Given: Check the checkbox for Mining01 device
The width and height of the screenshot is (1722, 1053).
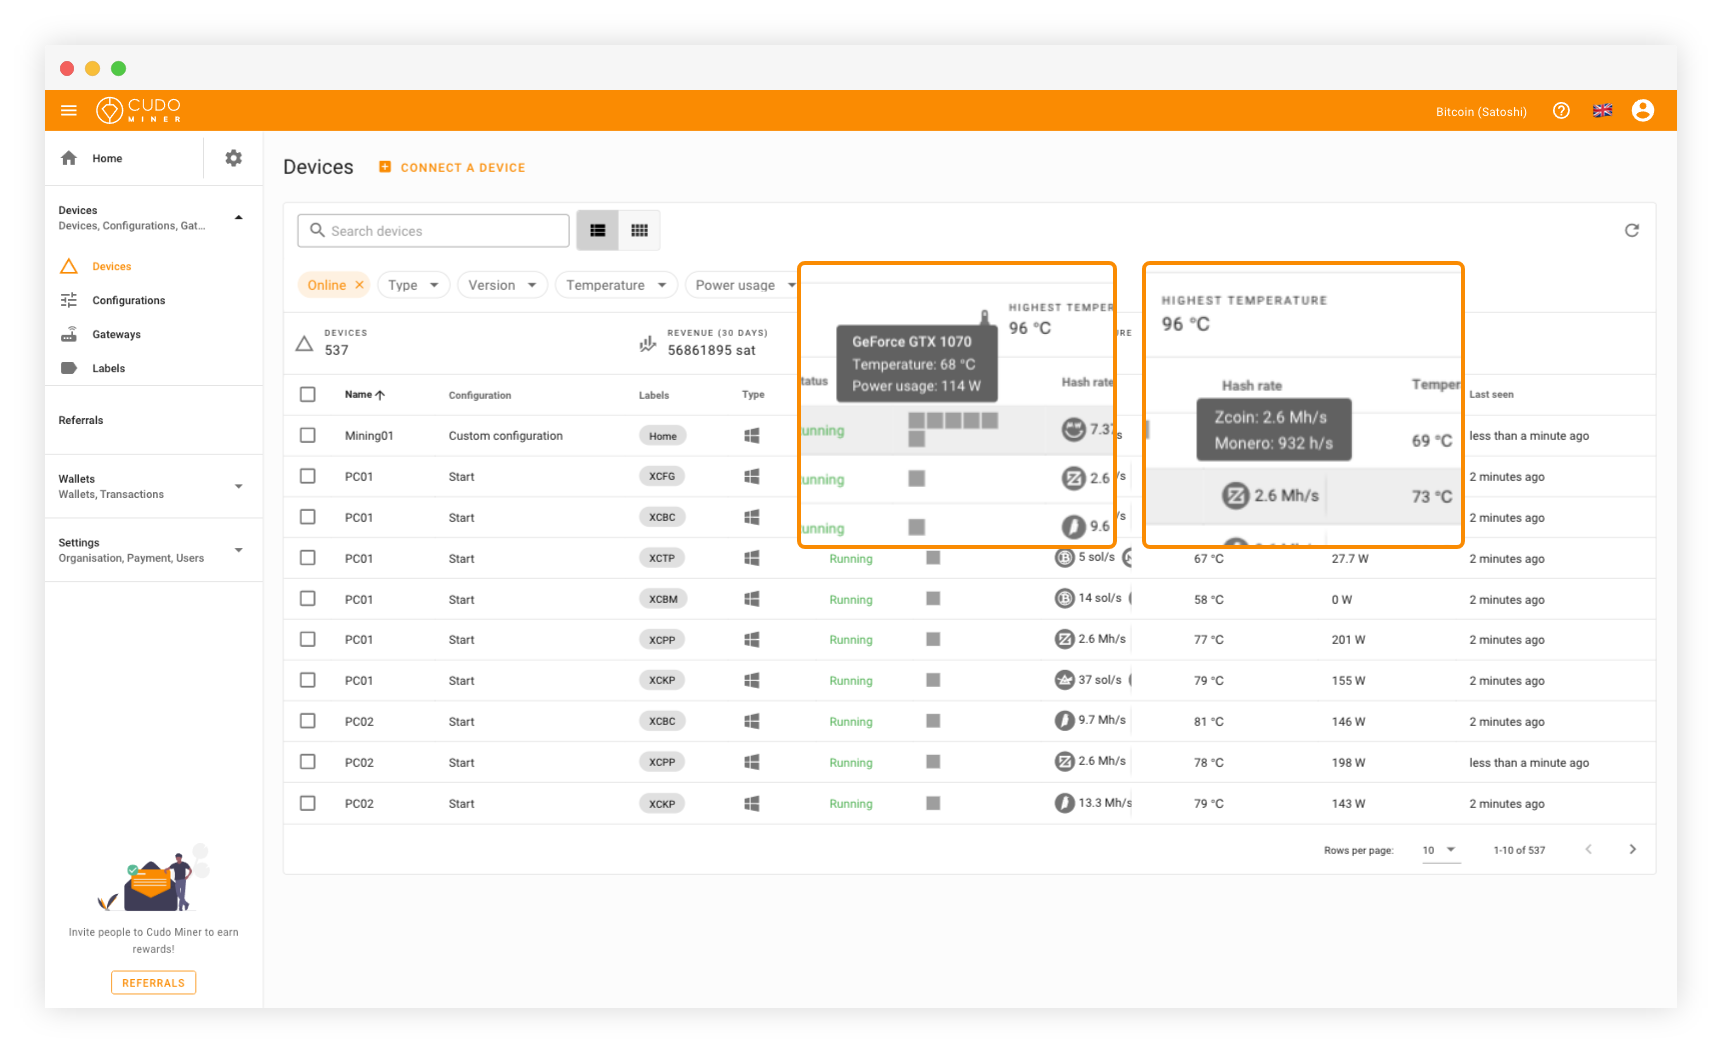Looking at the screenshot, I should [x=307, y=435].
